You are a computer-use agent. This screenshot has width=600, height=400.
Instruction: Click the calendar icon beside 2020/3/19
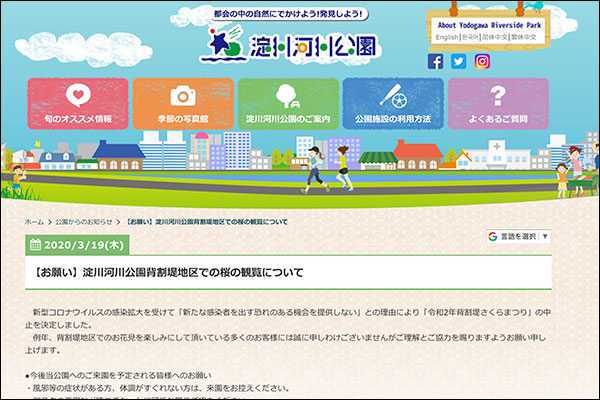pyautogui.click(x=35, y=244)
